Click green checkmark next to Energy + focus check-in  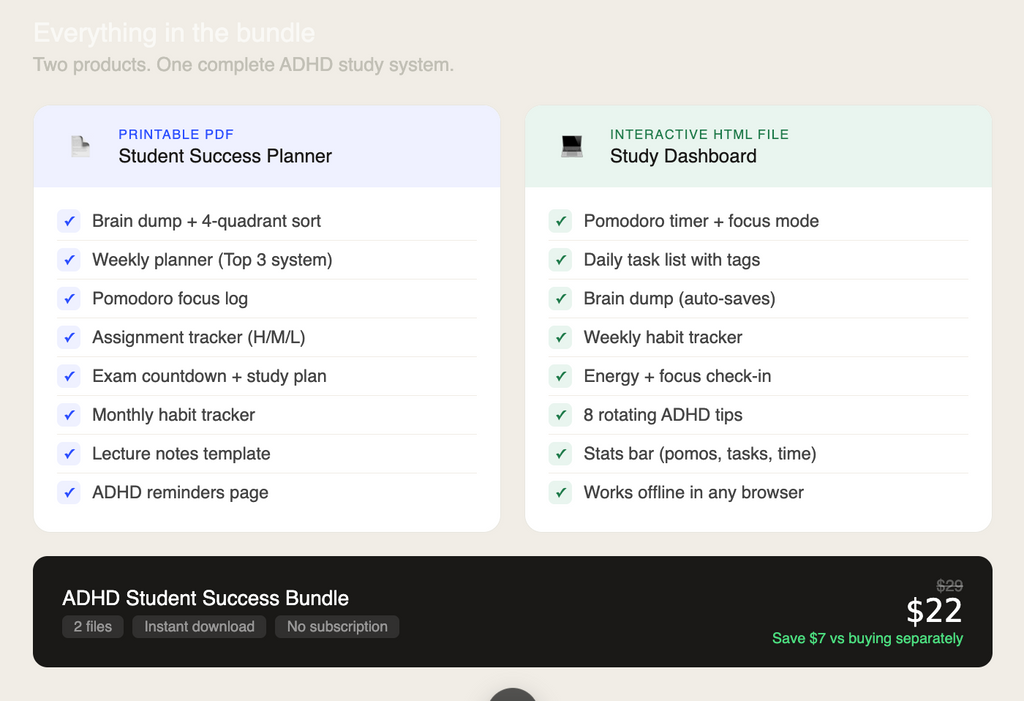click(560, 376)
